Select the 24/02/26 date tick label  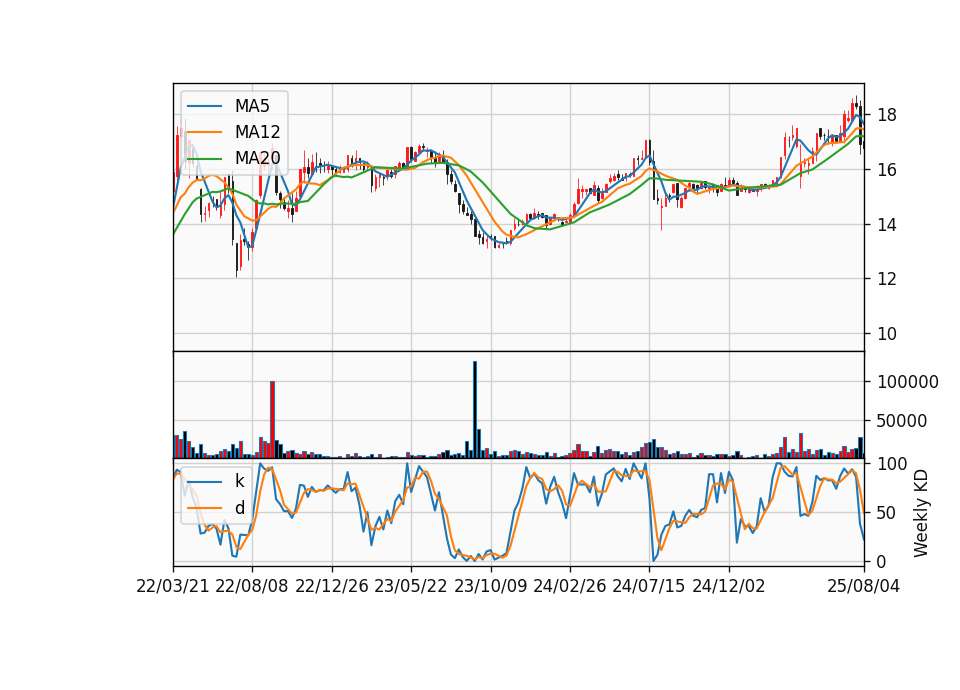[569, 586]
